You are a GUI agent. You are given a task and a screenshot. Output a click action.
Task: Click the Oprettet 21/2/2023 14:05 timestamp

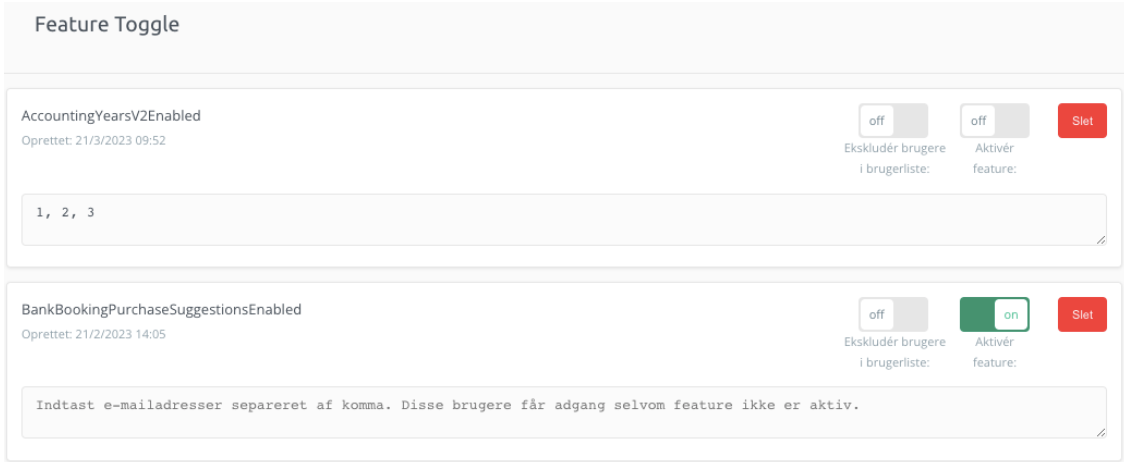point(93,334)
